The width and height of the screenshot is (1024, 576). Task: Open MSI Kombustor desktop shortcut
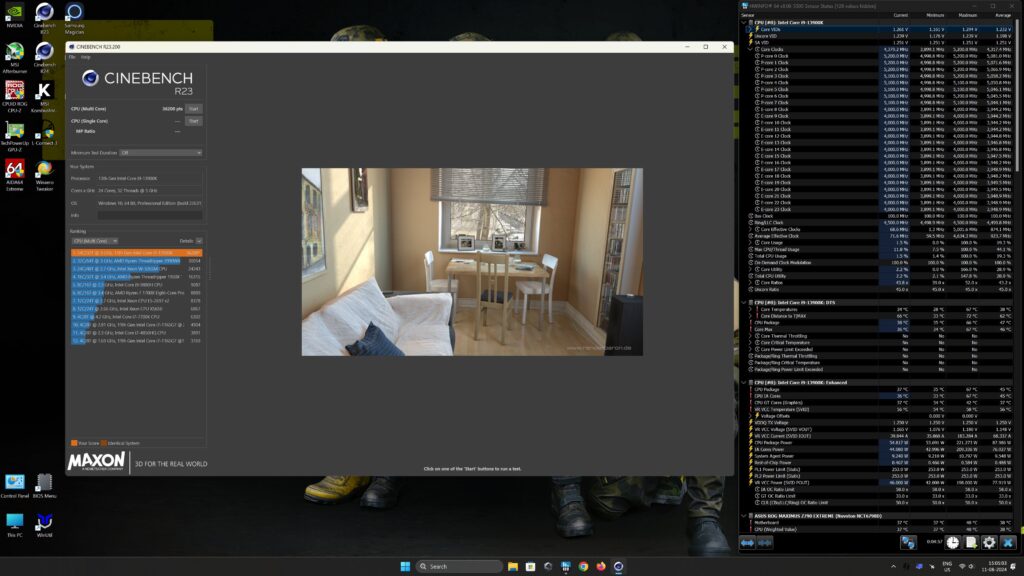(x=44, y=97)
